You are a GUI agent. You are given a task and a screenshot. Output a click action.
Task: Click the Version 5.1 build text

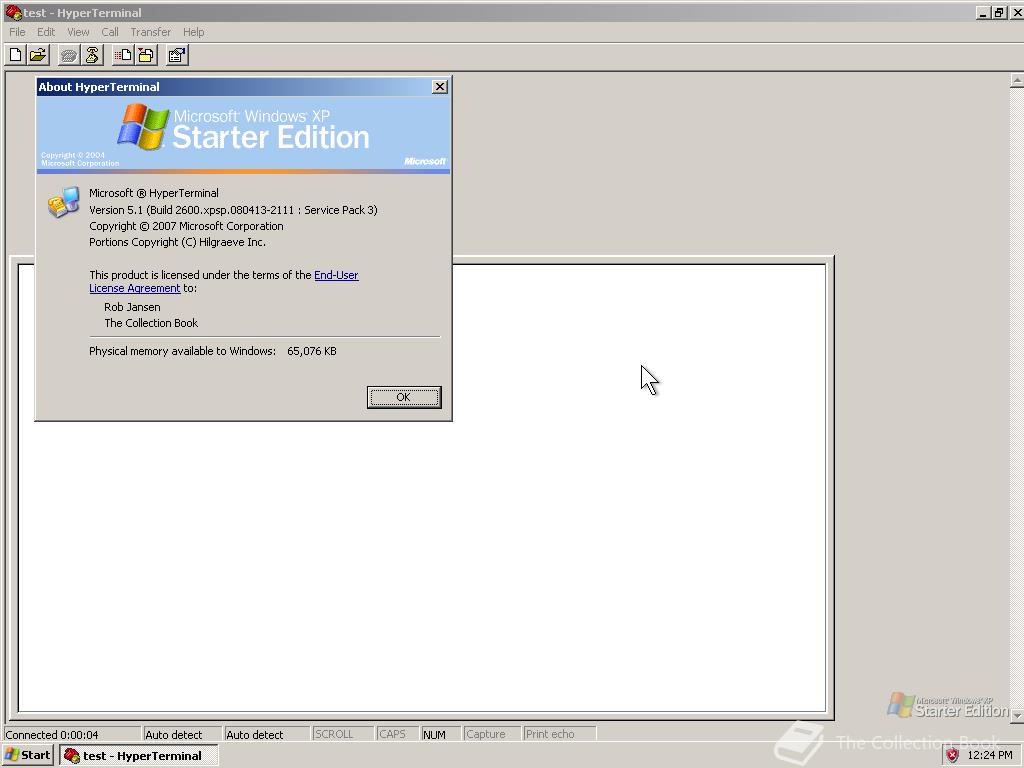(233, 210)
